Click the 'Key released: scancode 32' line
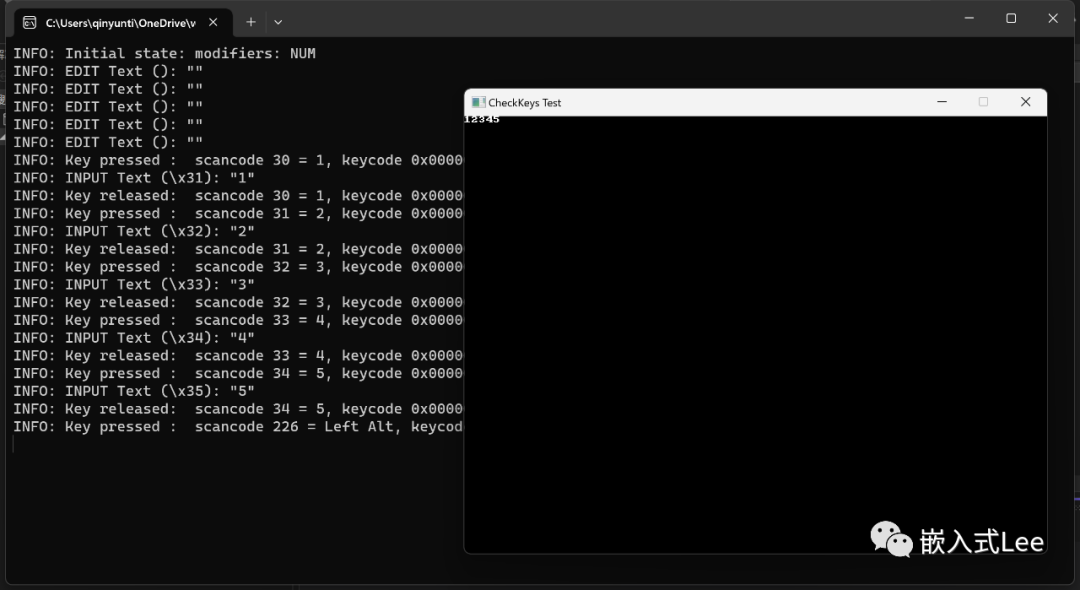 [238, 302]
